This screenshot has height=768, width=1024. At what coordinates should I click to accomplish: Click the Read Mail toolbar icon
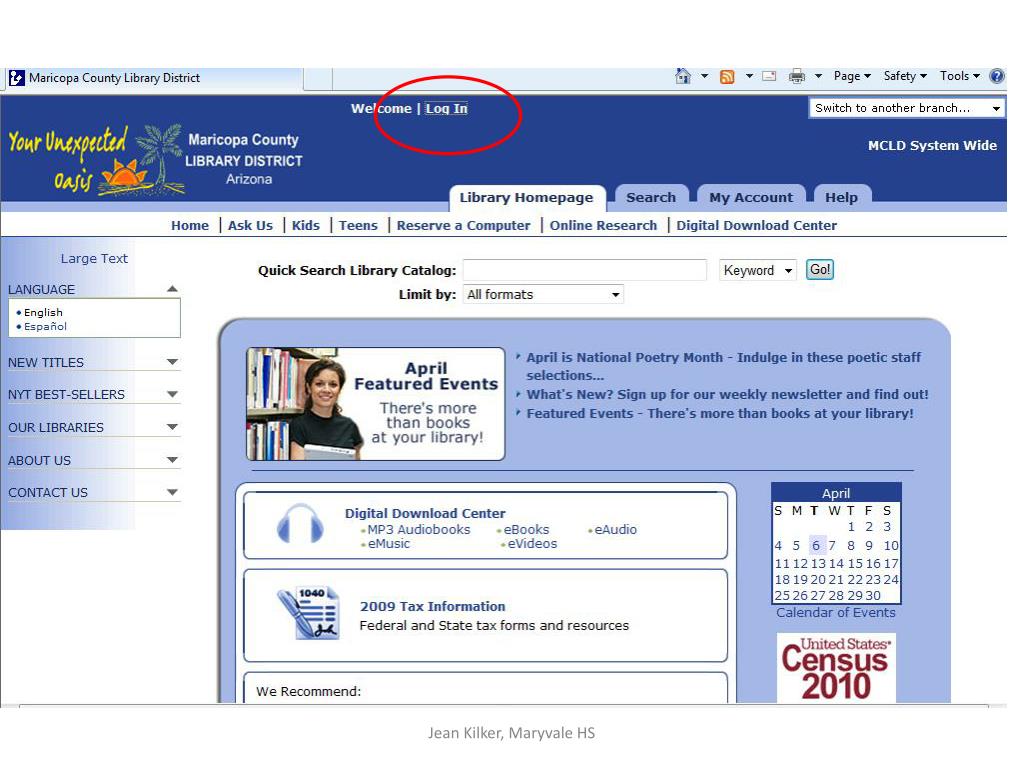tap(769, 76)
